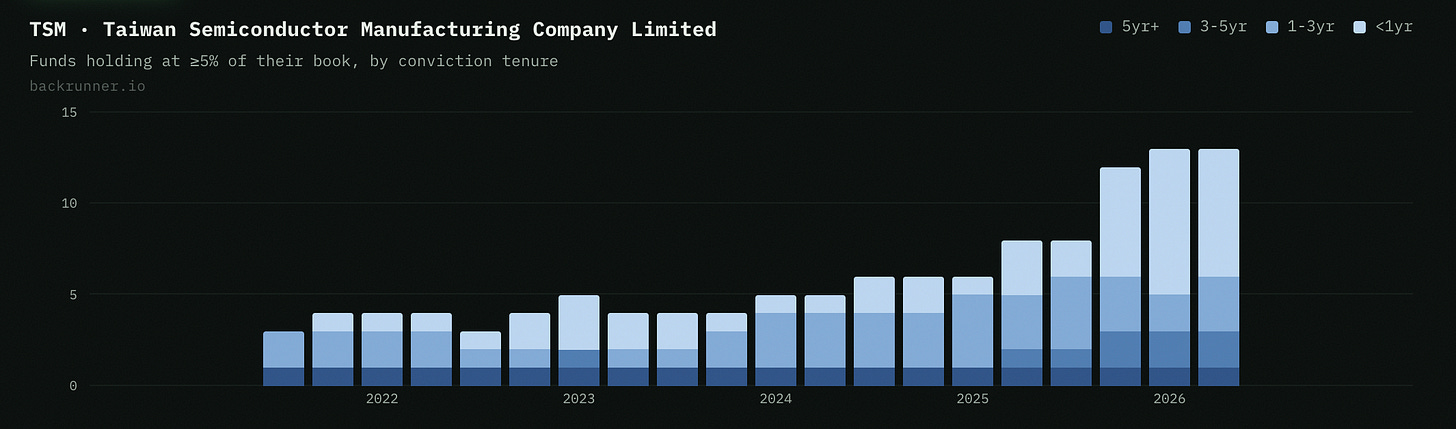Toggle the <1yr legend label
1456x429 pixels.
[1393, 27]
